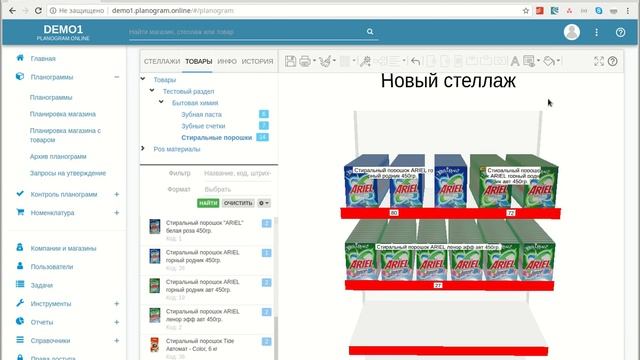Collapse the Товары tree root
Image resolution: width=640 pixels, height=360 pixels.
point(143,79)
